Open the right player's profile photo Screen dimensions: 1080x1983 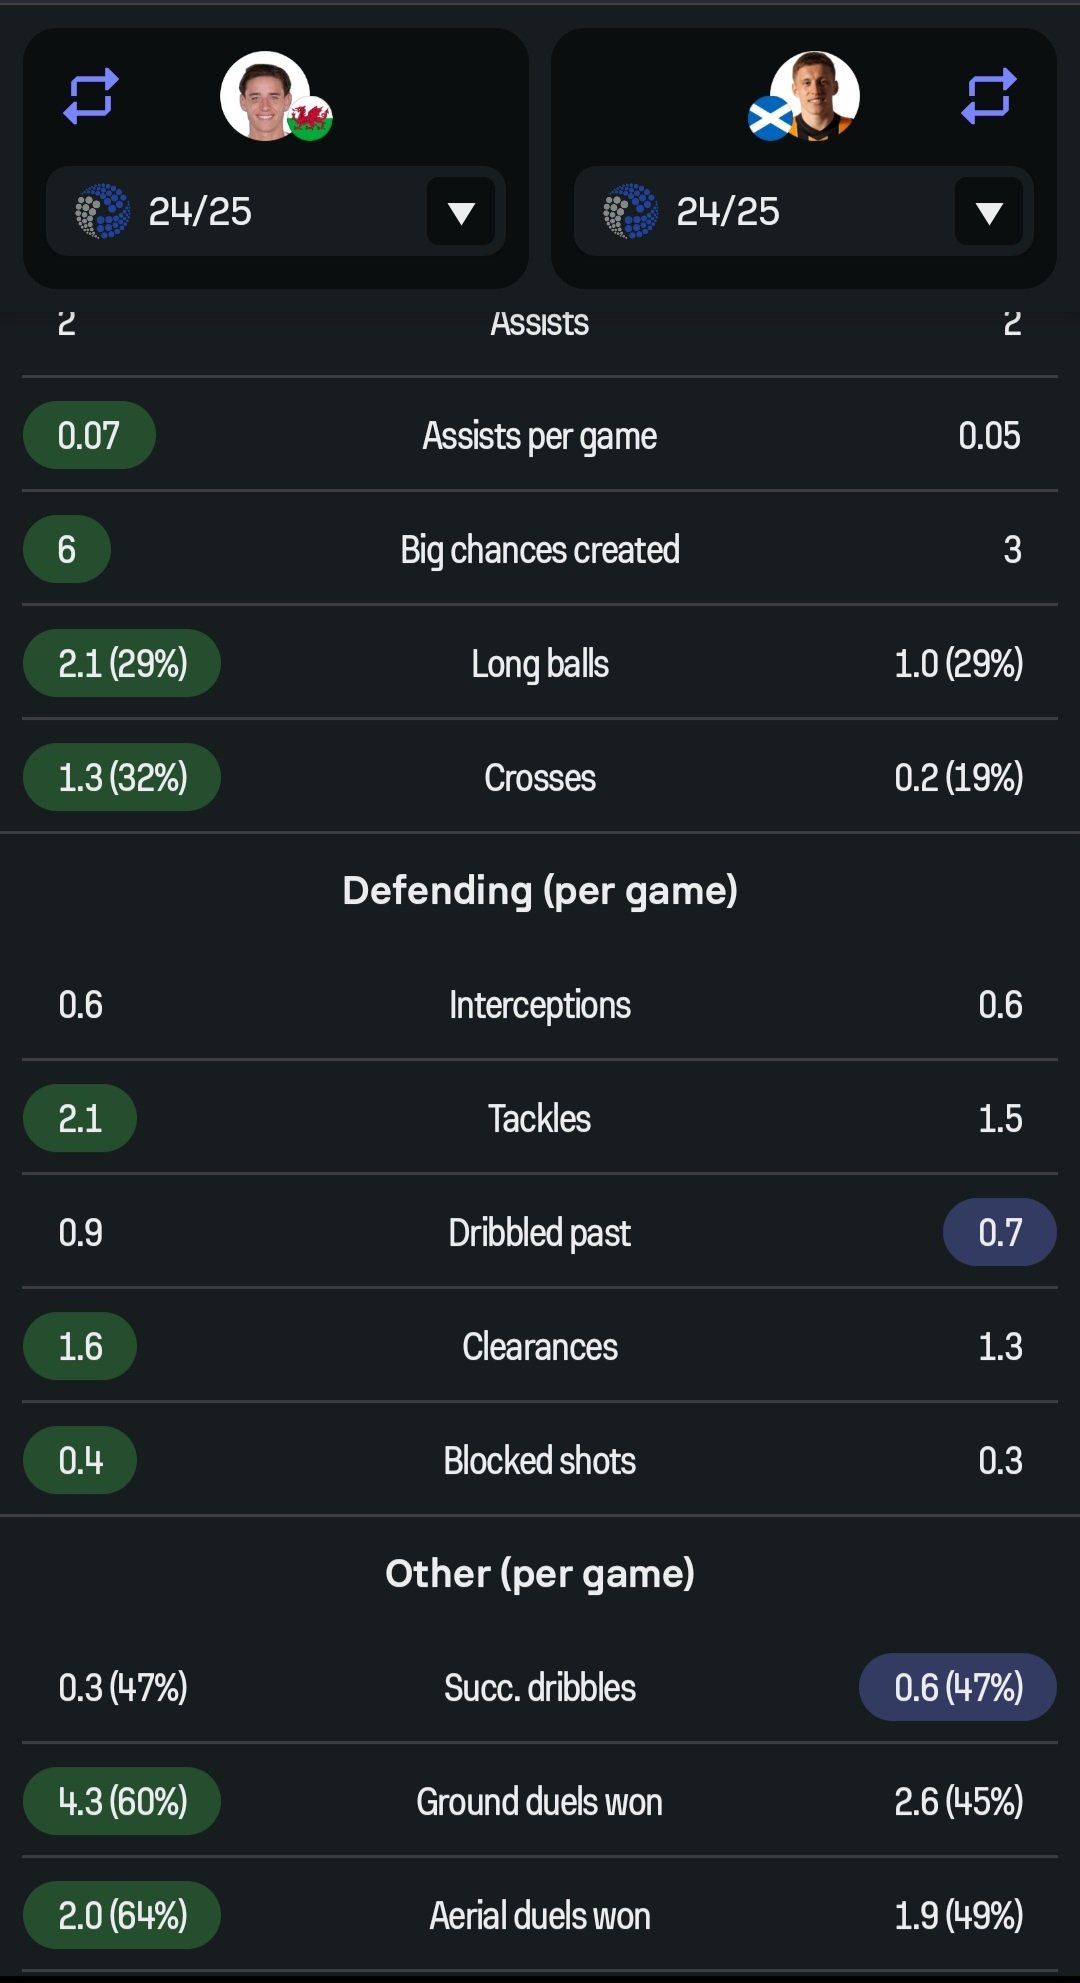tap(815, 96)
